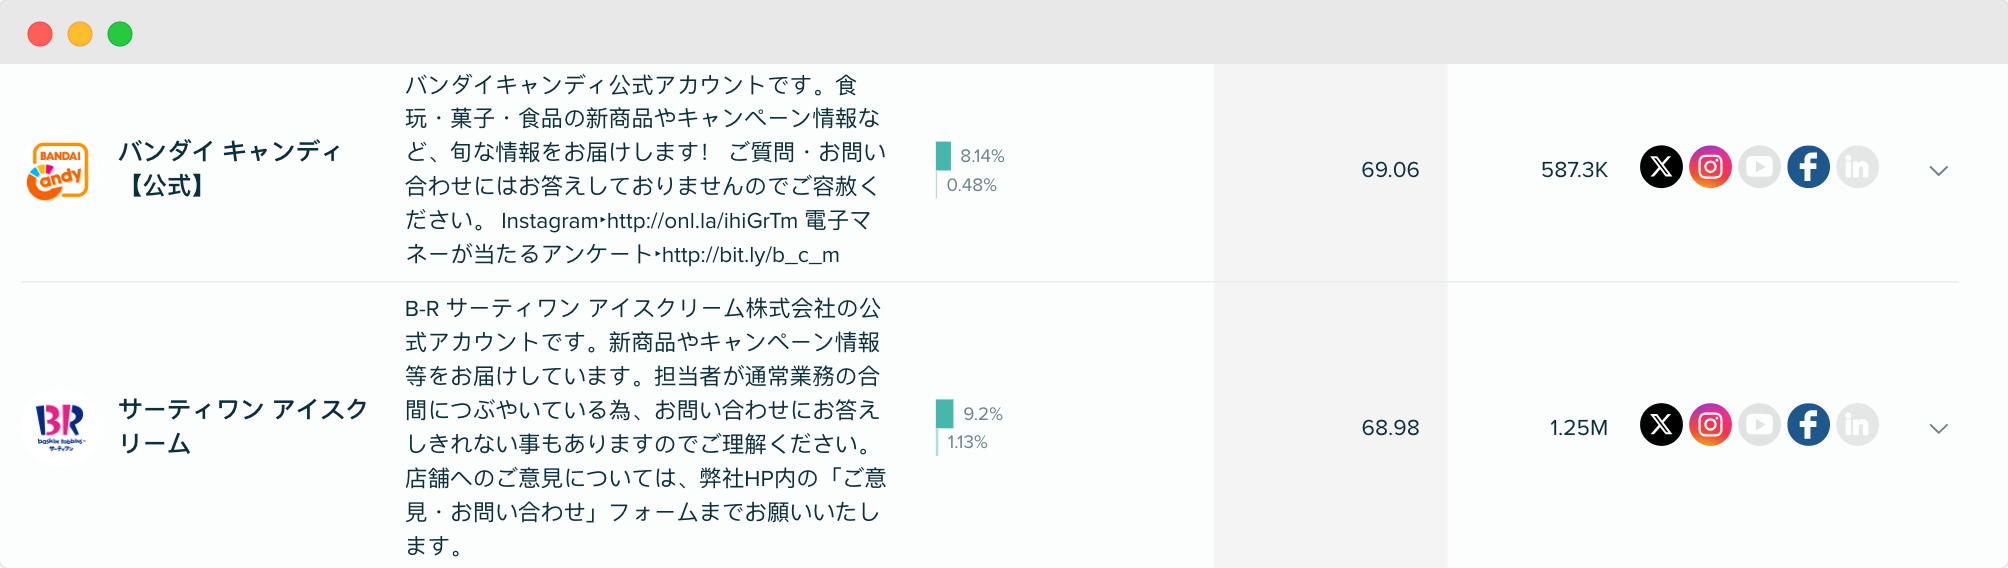Click the X icon for Bandai Candy
2008x568 pixels.
point(1661,167)
